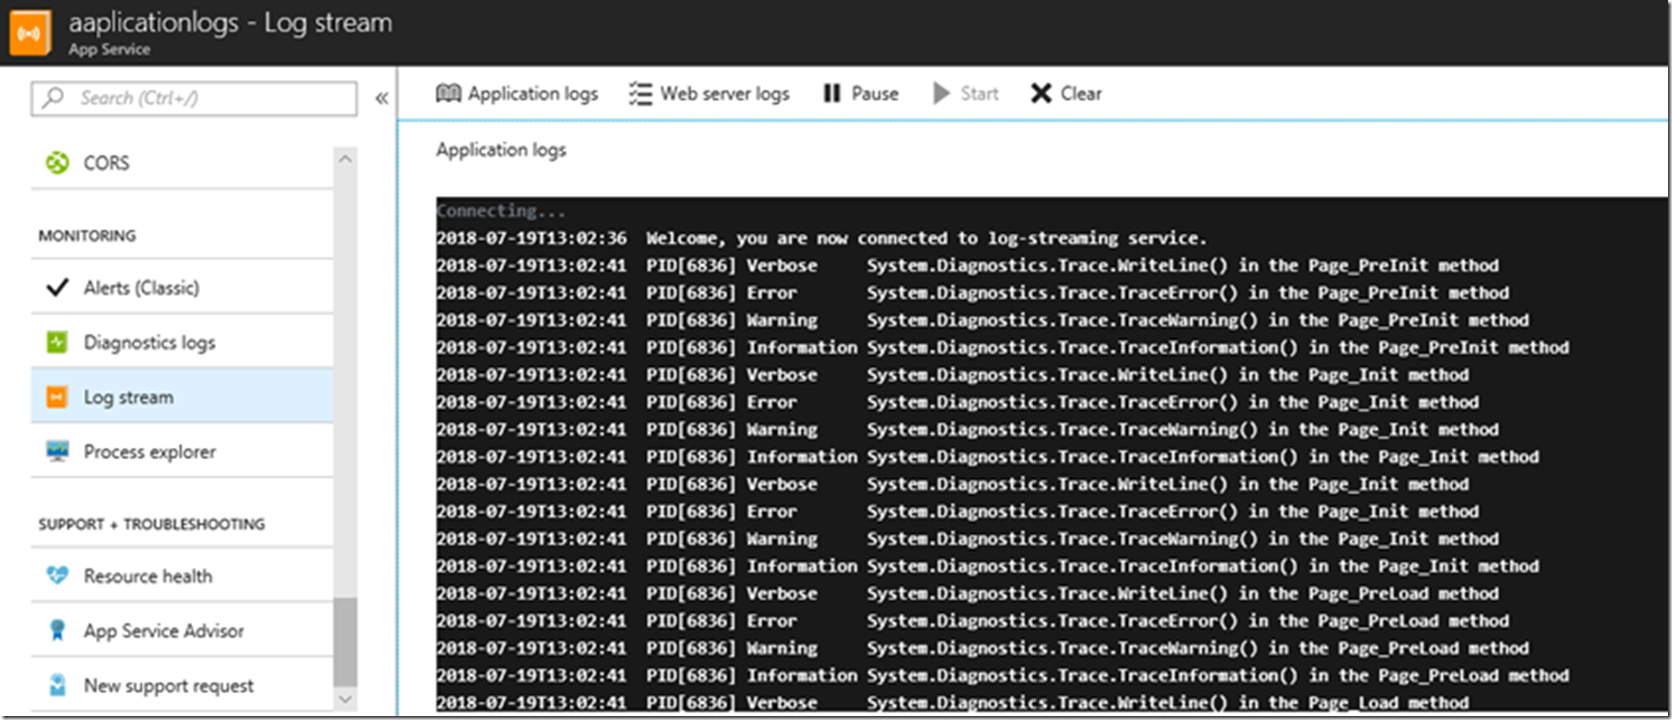Click the Verbose Page_PreLoad log line

tap(968, 593)
